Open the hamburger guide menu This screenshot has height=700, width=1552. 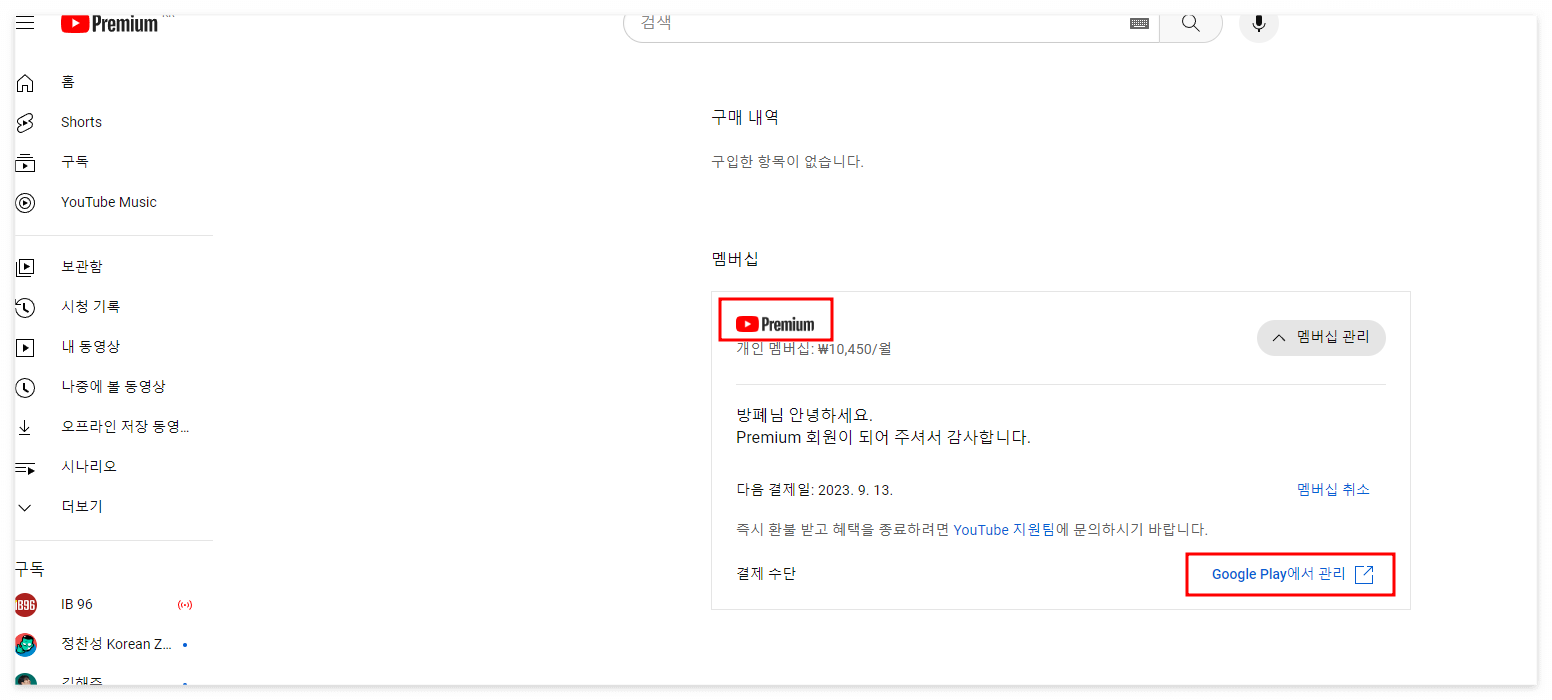[25, 23]
